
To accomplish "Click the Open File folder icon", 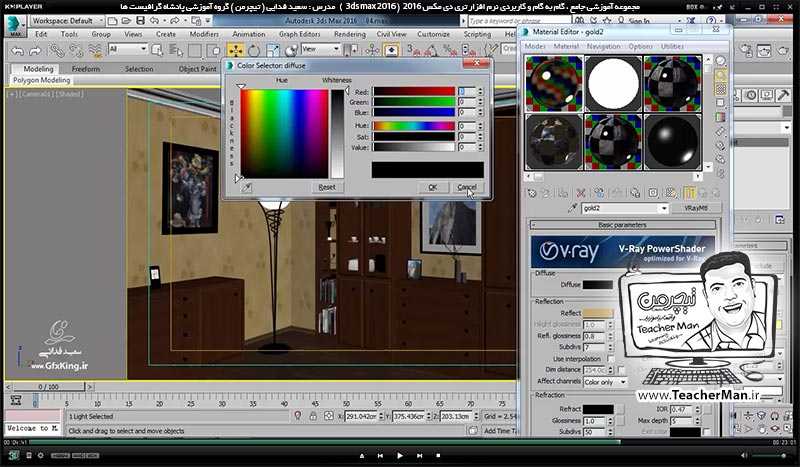I will (127, 20).
